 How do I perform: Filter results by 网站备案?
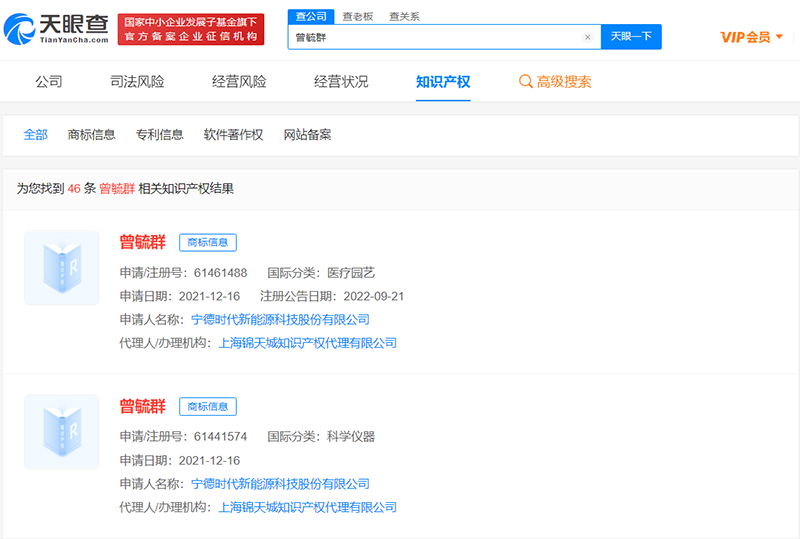coord(308,135)
